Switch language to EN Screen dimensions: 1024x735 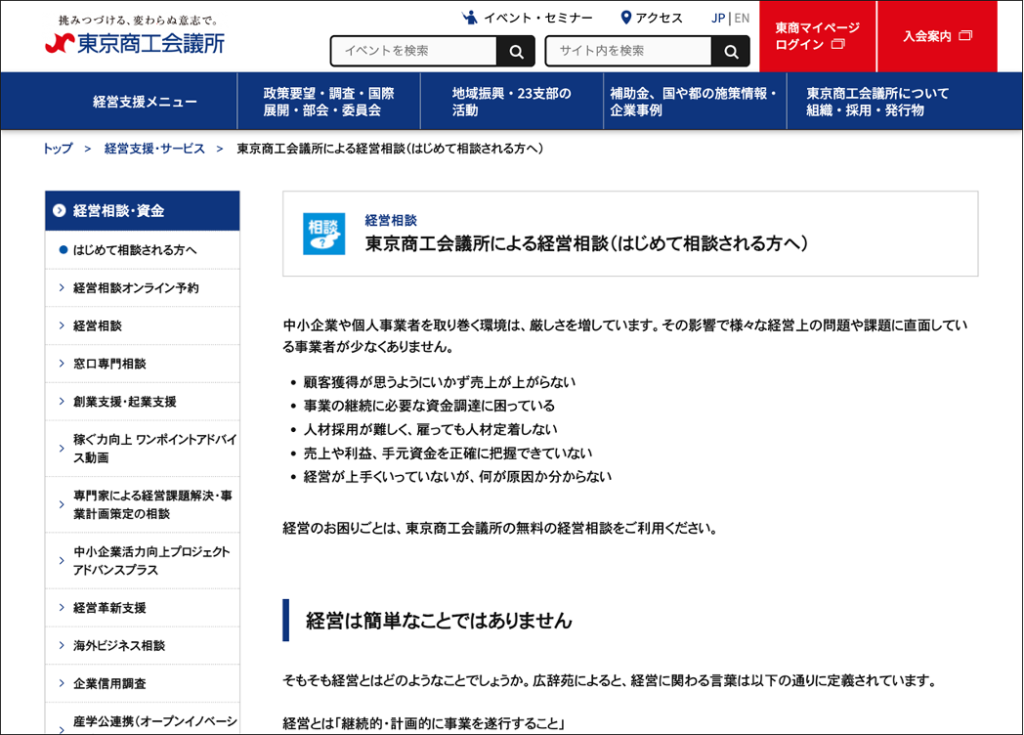click(x=741, y=18)
